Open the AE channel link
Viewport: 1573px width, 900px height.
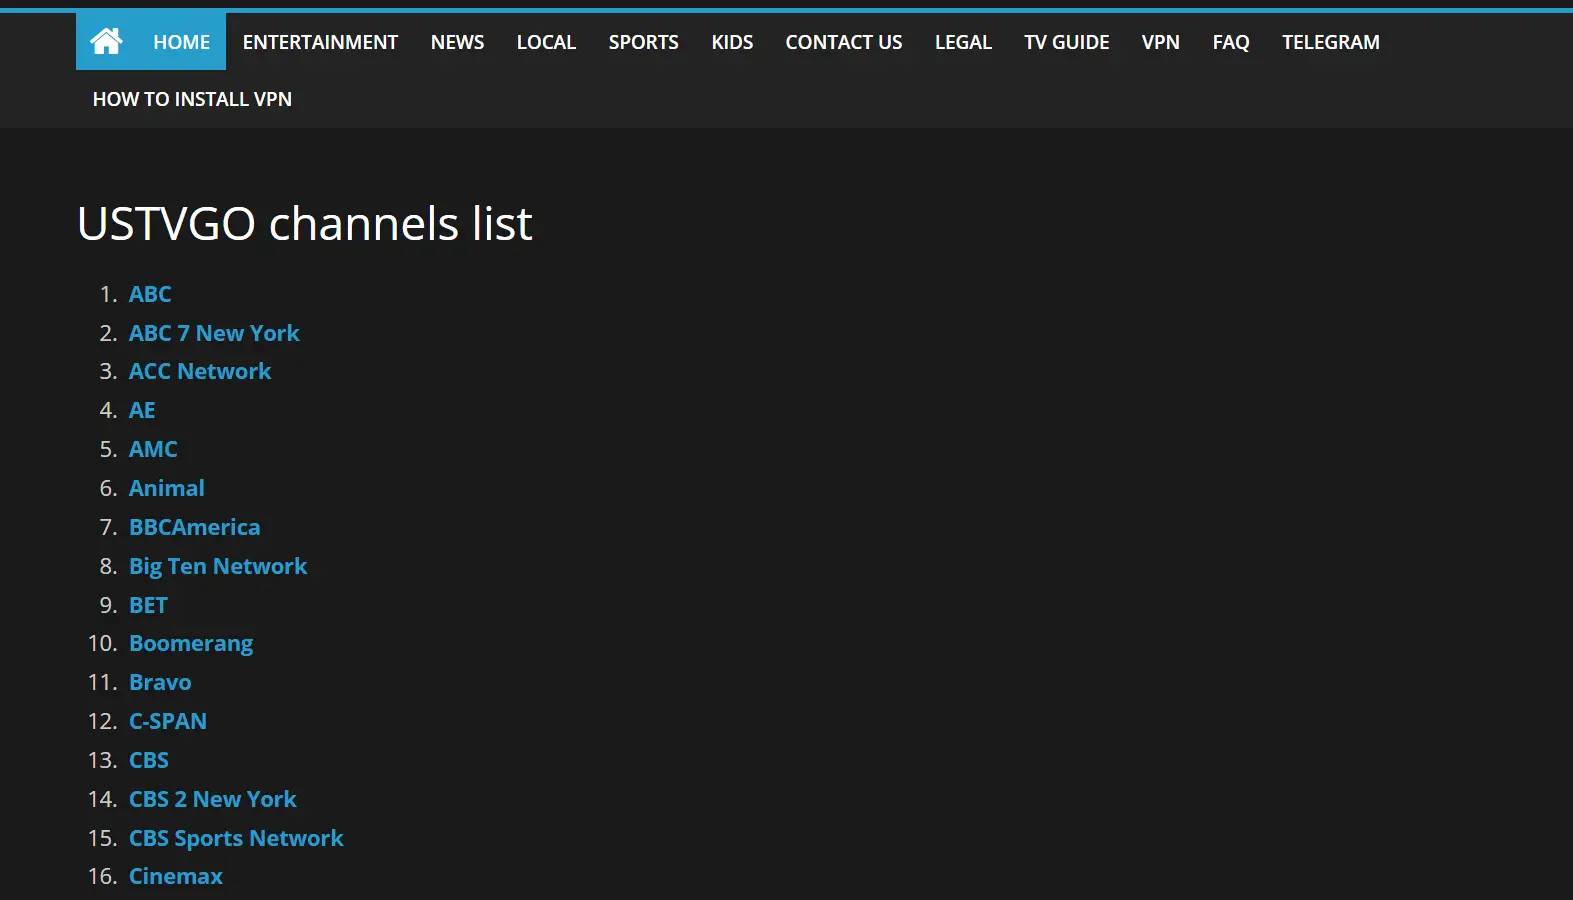tap(142, 410)
